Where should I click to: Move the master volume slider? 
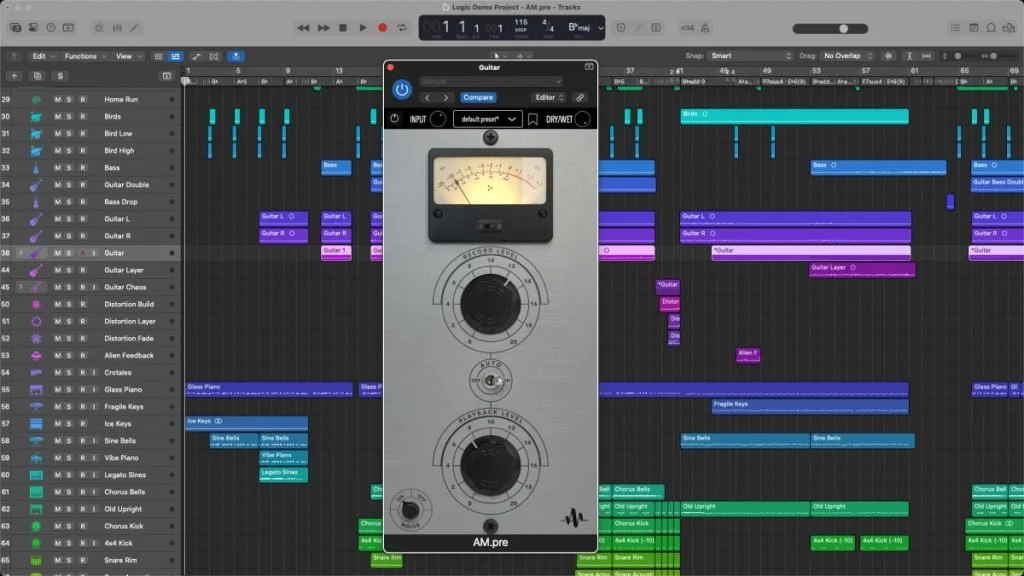(844, 29)
